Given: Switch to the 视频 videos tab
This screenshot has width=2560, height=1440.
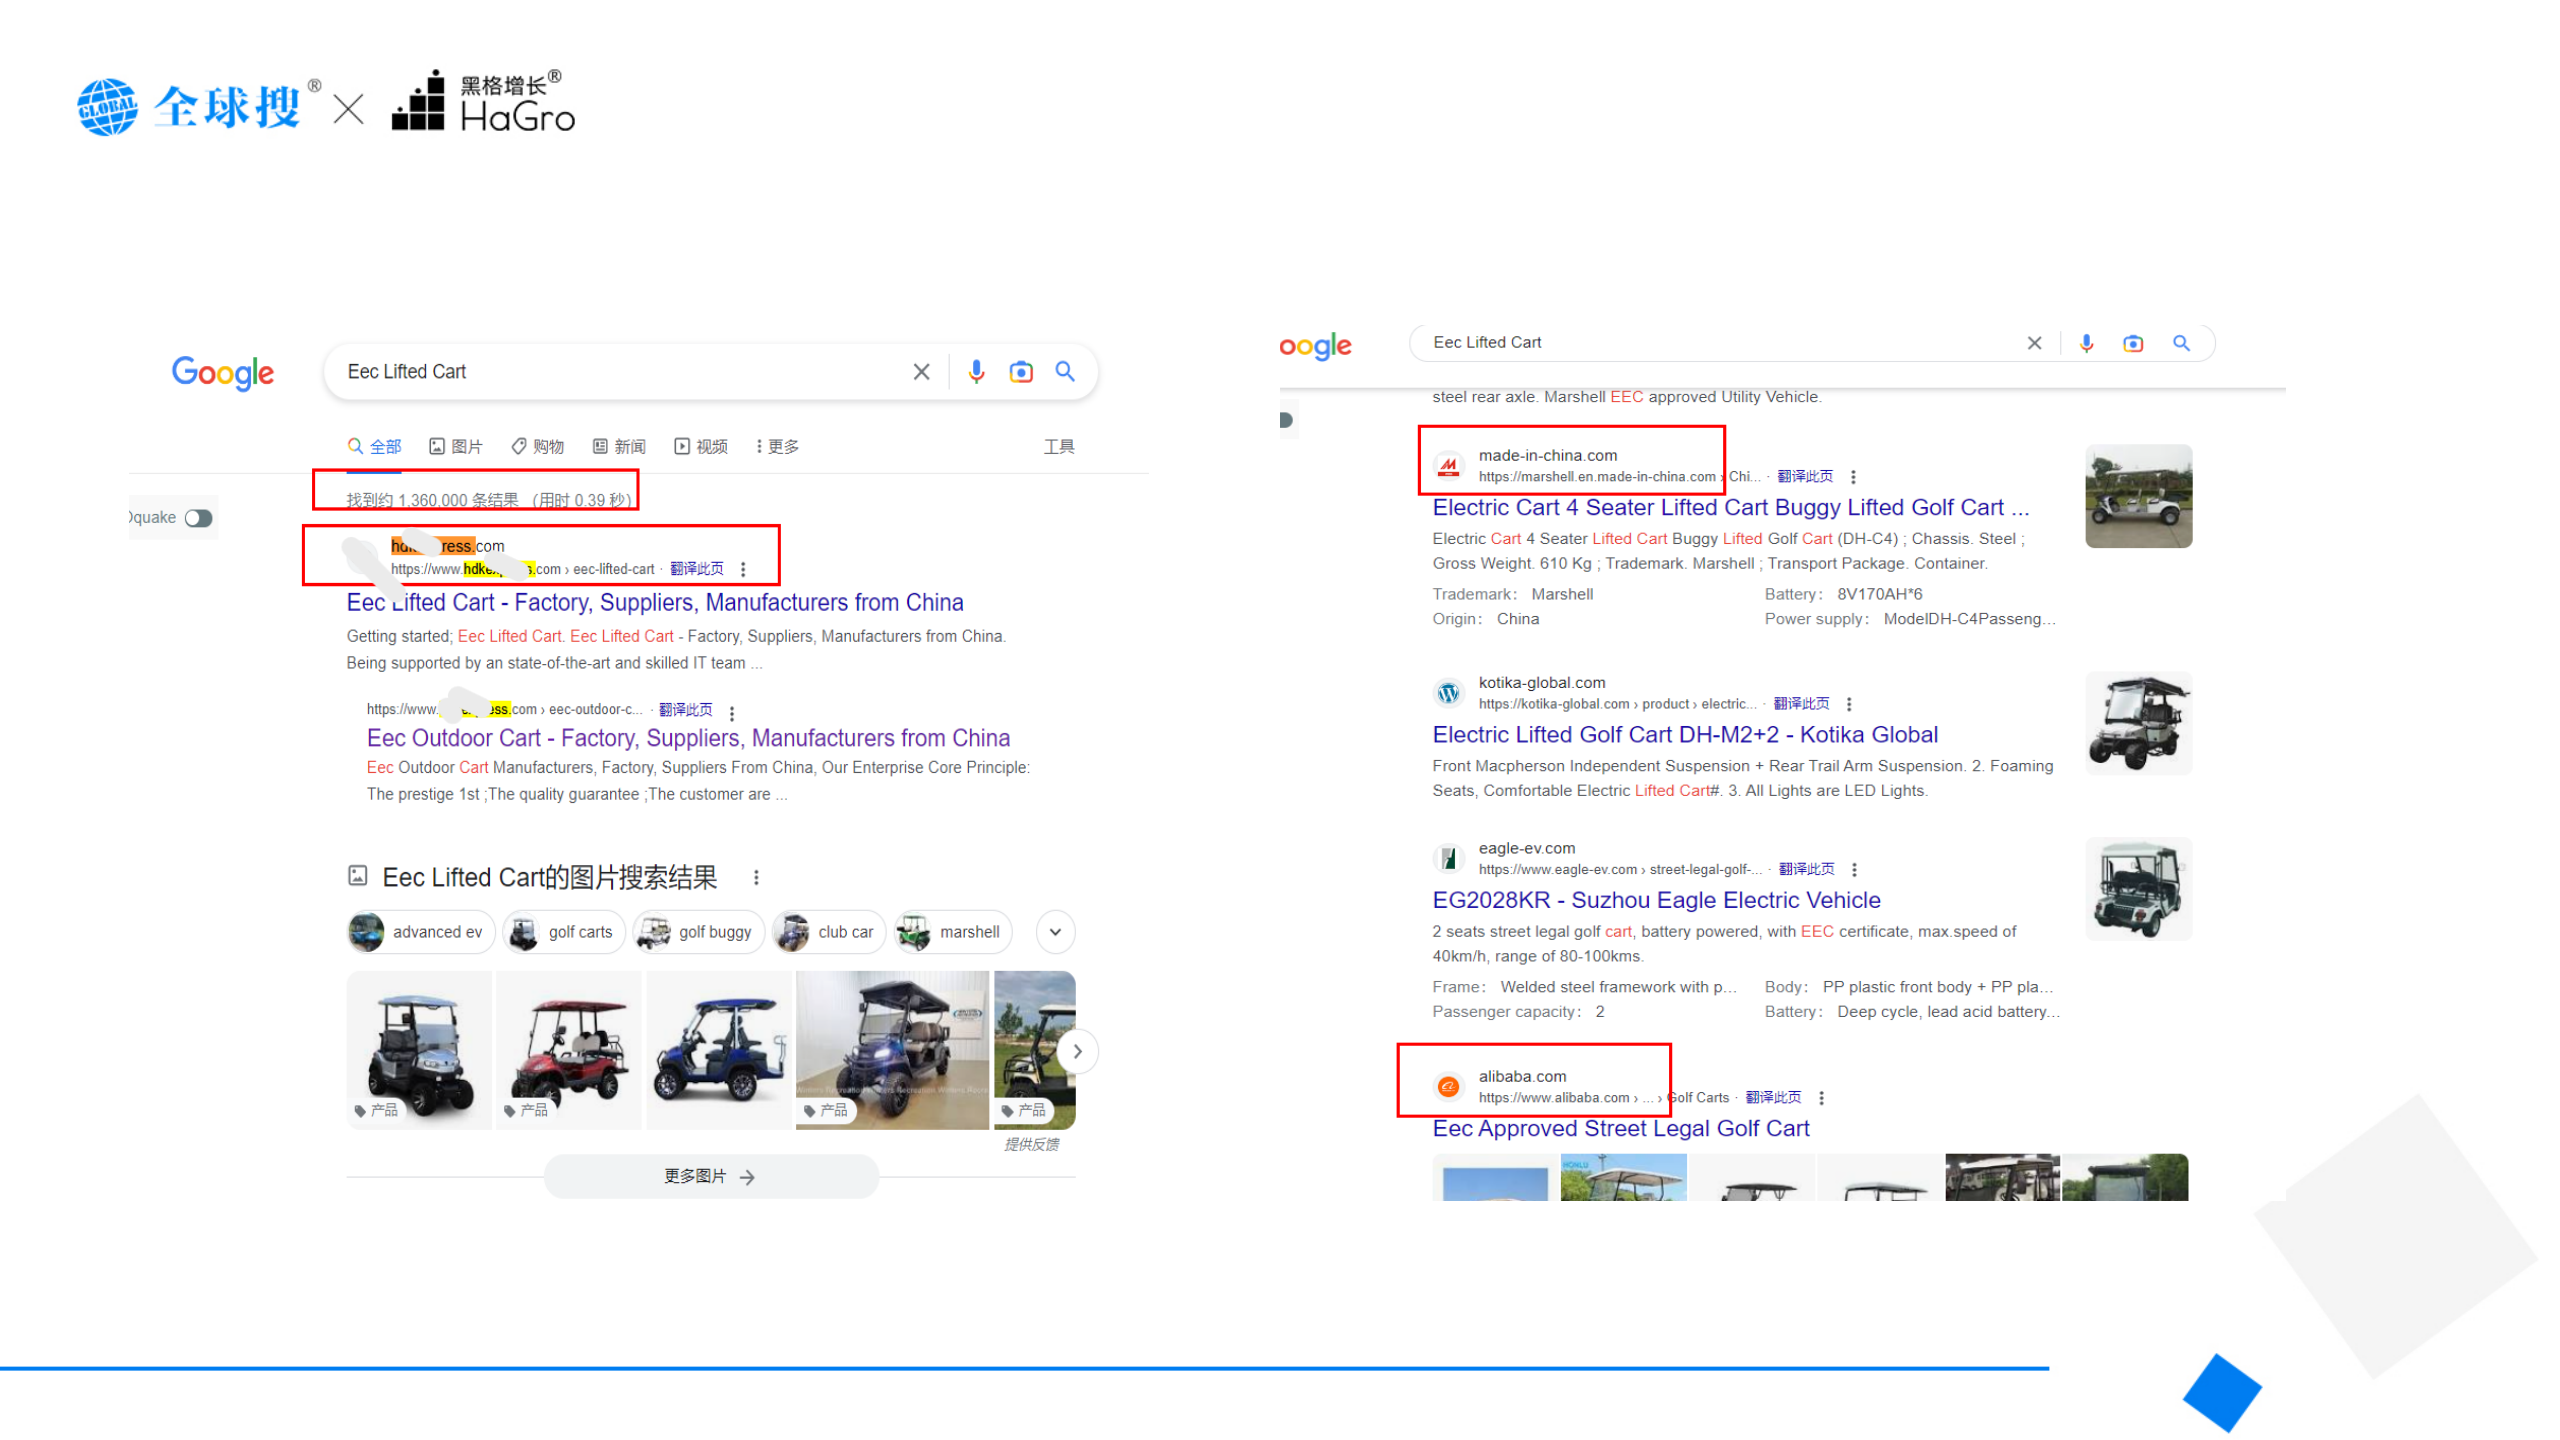Looking at the screenshot, I should point(701,446).
